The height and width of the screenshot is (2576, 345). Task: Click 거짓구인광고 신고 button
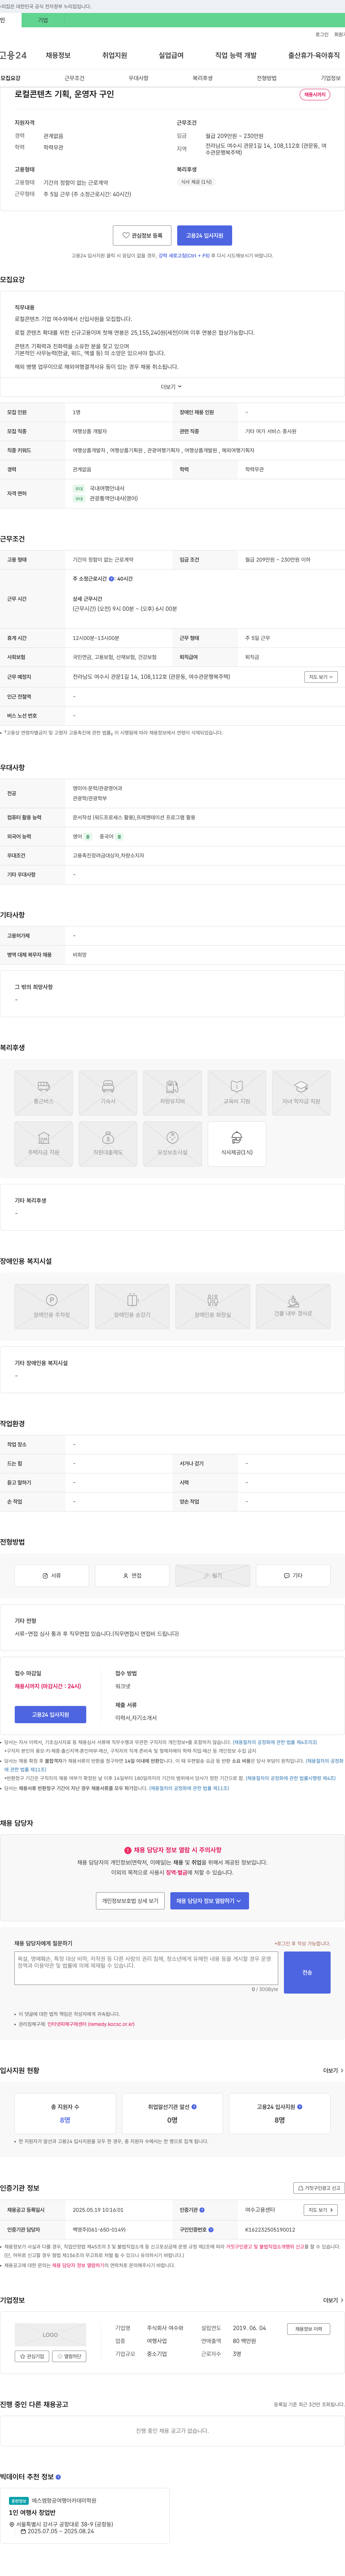319,2188
